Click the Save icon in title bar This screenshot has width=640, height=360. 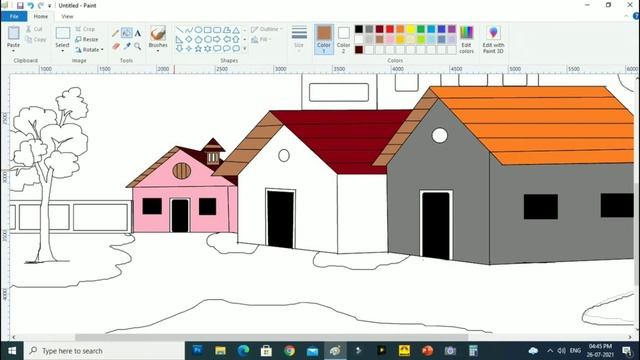pyautogui.click(x=20, y=6)
